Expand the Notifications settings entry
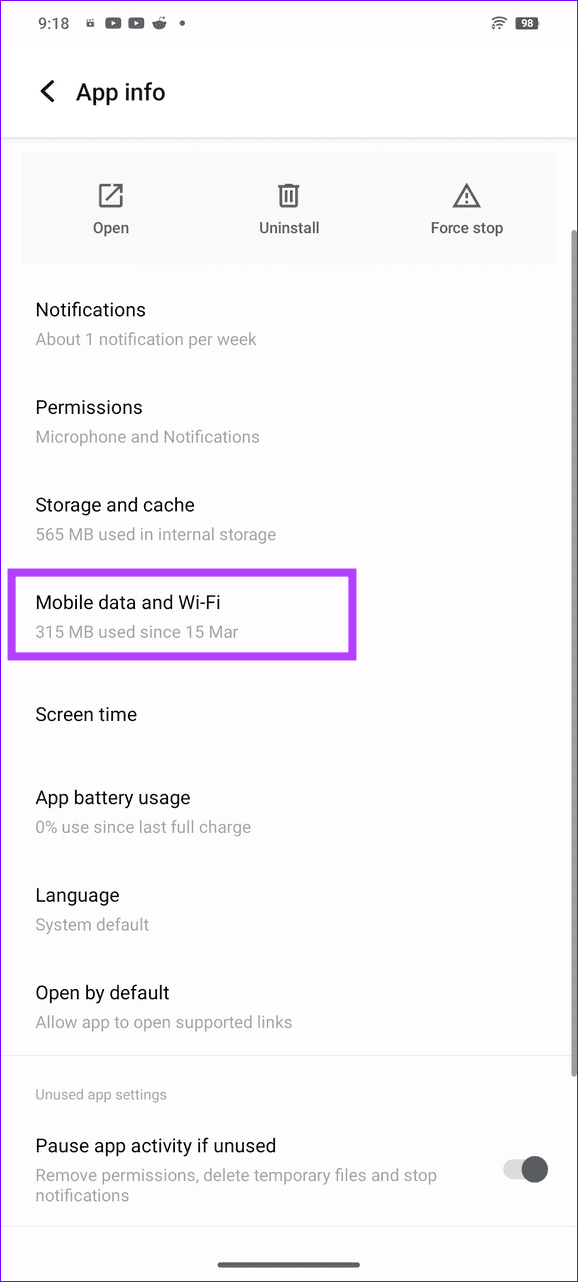The height and width of the screenshot is (1282, 578). point(145,321)
